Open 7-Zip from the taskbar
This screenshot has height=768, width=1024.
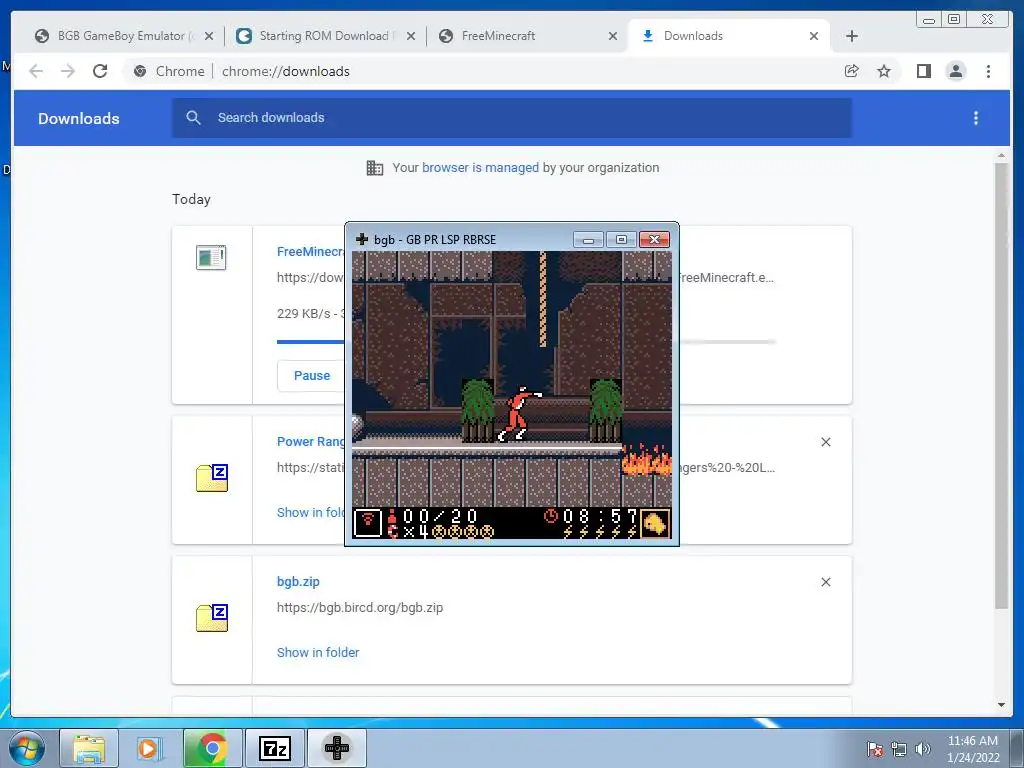(274, 748)
